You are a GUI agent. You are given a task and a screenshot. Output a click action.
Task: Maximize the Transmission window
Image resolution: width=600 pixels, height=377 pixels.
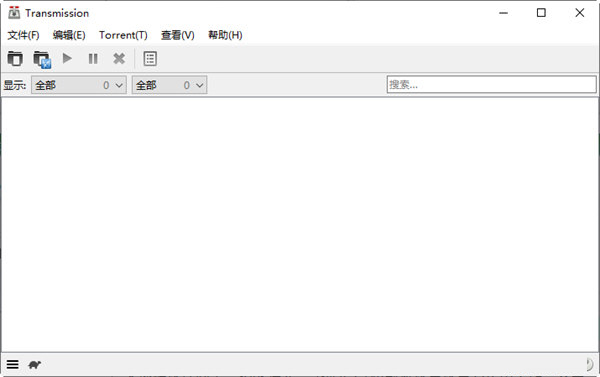(541, 13)
